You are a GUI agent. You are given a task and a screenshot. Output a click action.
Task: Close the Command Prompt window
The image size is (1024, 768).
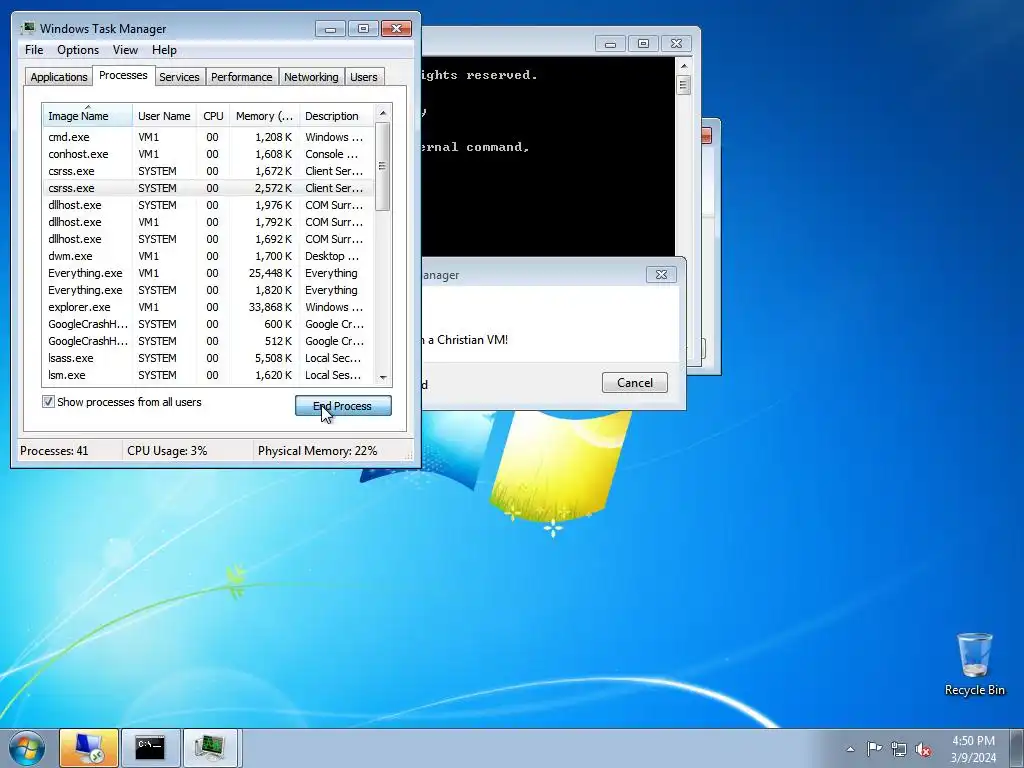(x=677, y=44)
